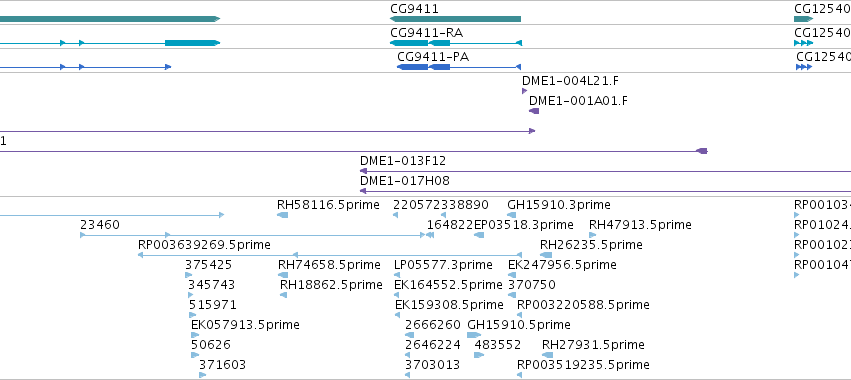Click the CG9411 gene label
851x380 pixels.
coord(414,9)
